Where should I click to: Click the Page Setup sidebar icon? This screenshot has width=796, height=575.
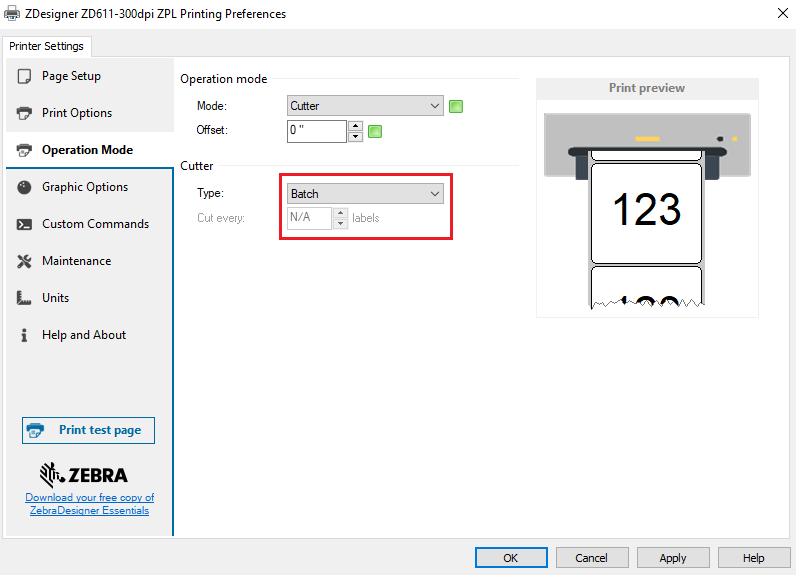[24, 76]
